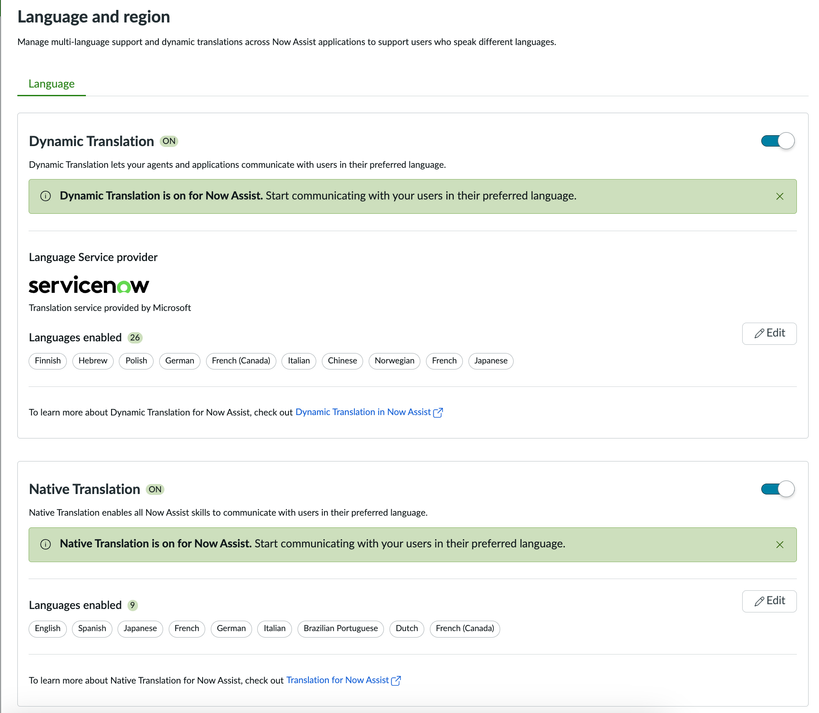The height and width of the screenshot is (713, 819).
Task: Click the ServiceNow logo
Action: (x=89, y=285)
